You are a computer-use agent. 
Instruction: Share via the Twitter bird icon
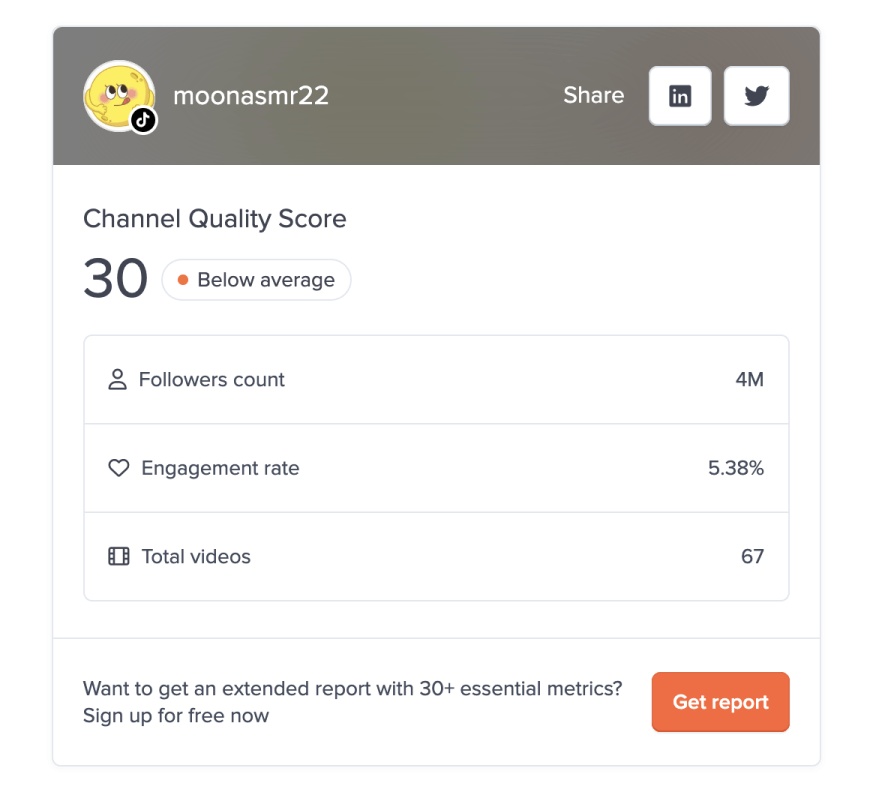click(x=756, y=96)
